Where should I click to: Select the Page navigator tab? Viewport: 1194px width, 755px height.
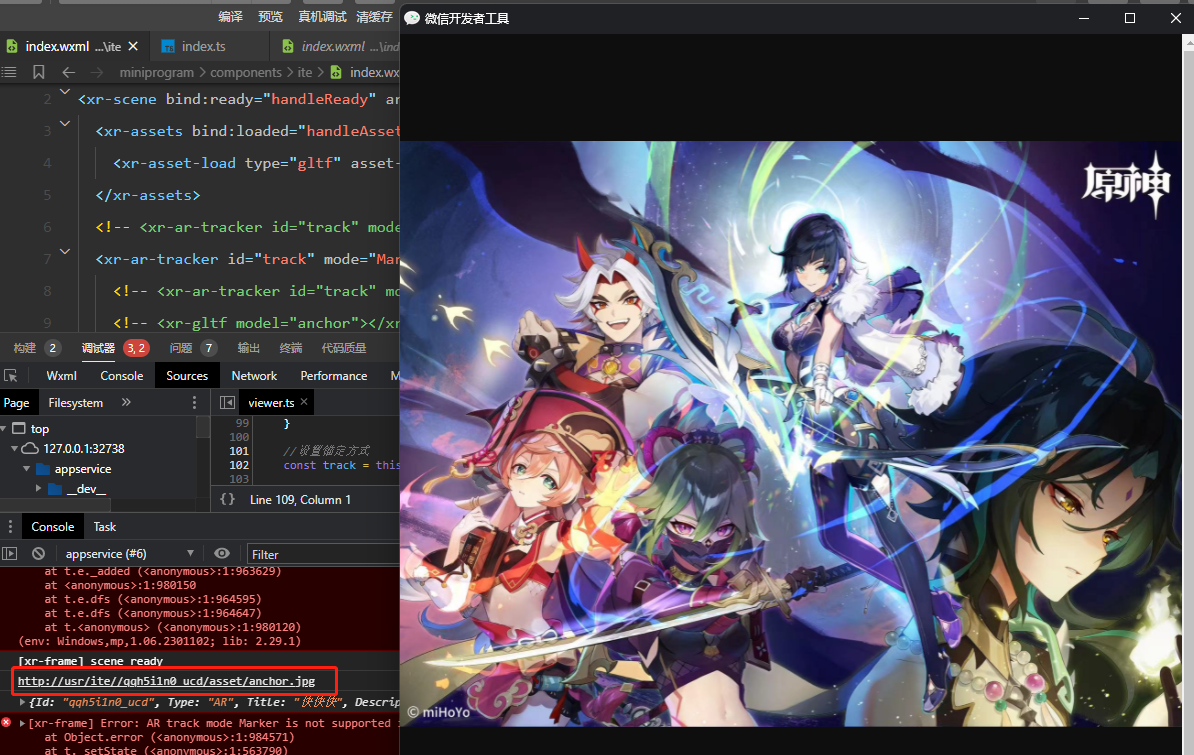[17, 403]
